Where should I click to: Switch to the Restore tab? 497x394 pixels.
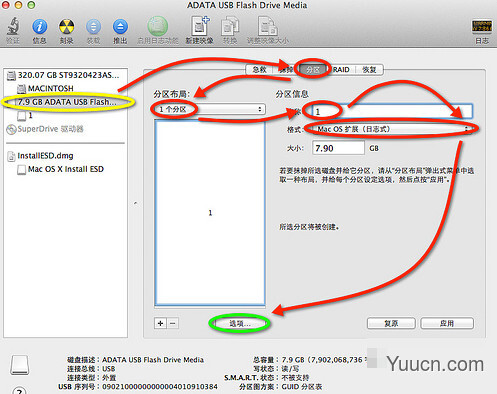[x=369, y=70]
